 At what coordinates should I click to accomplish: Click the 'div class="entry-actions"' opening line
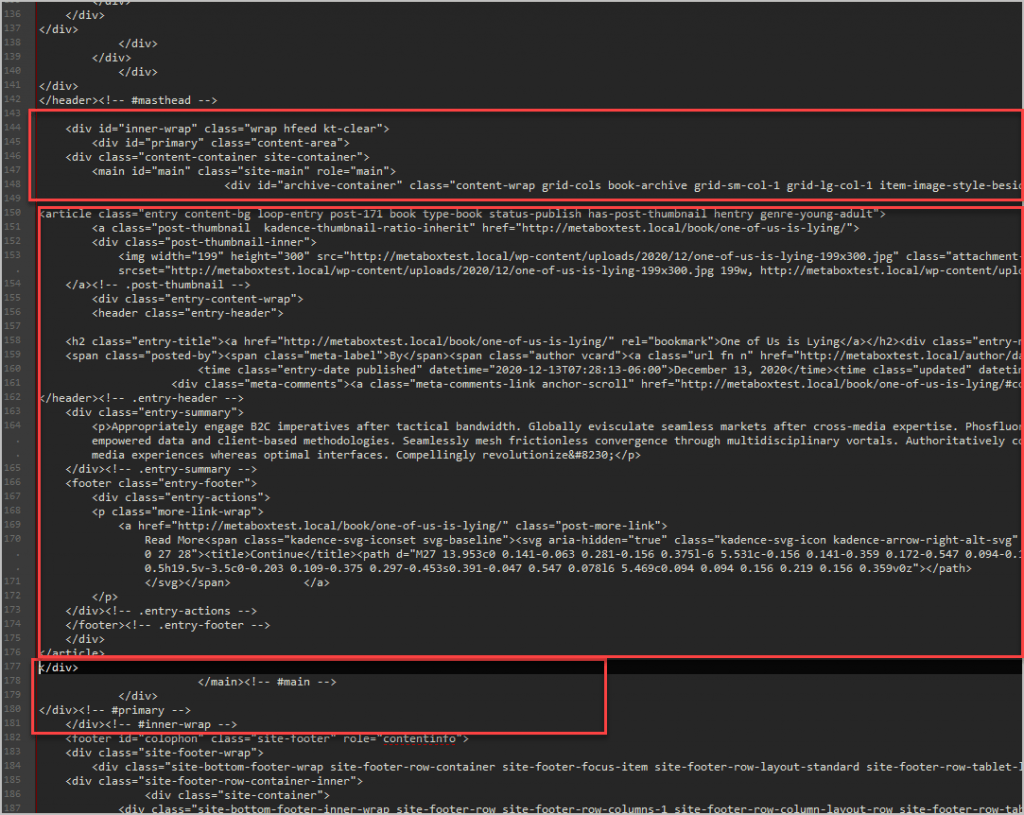point(181,498)
